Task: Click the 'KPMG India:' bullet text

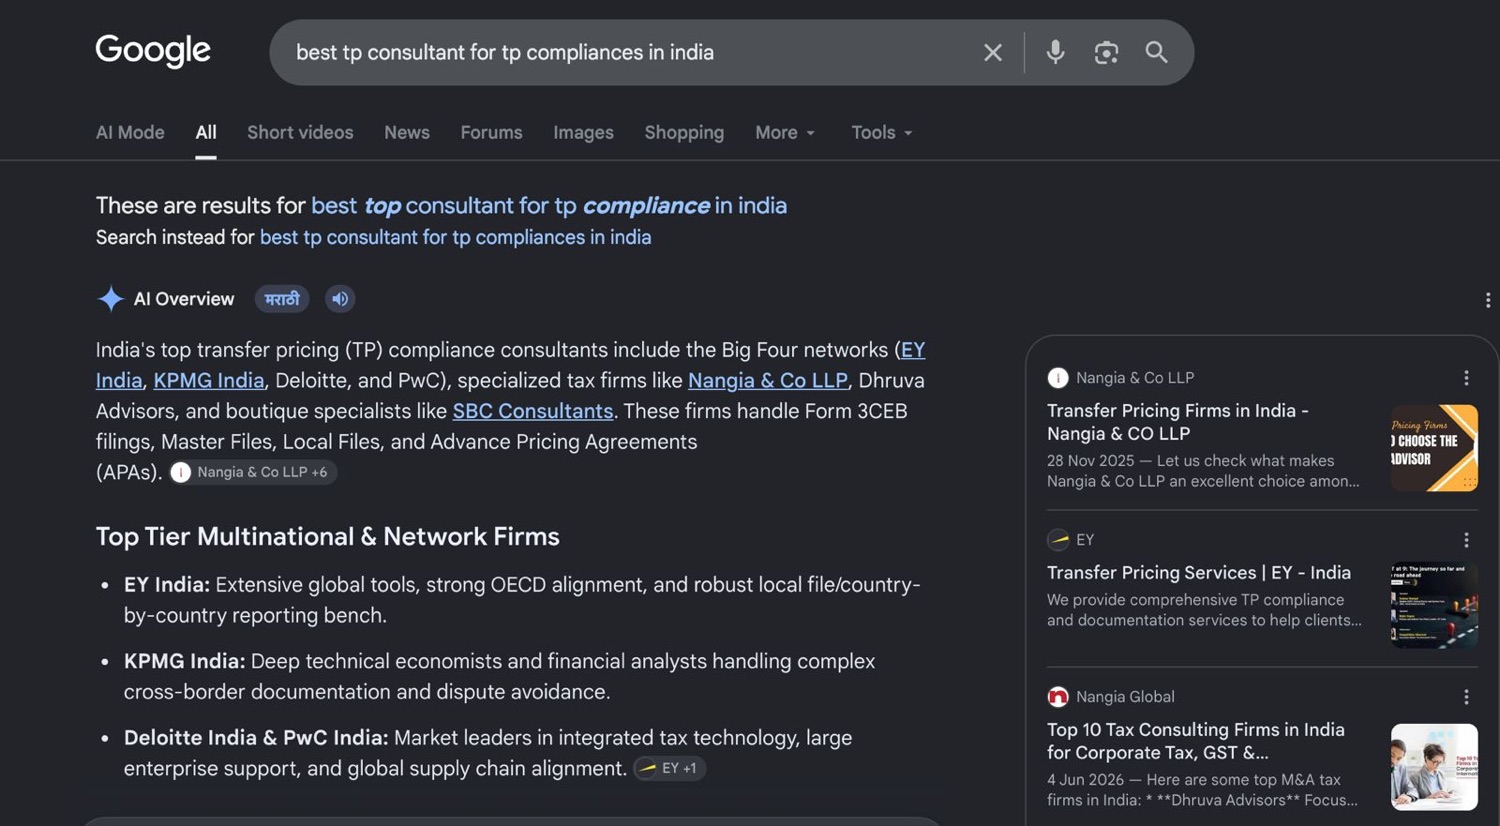Action: click(184, 661)
